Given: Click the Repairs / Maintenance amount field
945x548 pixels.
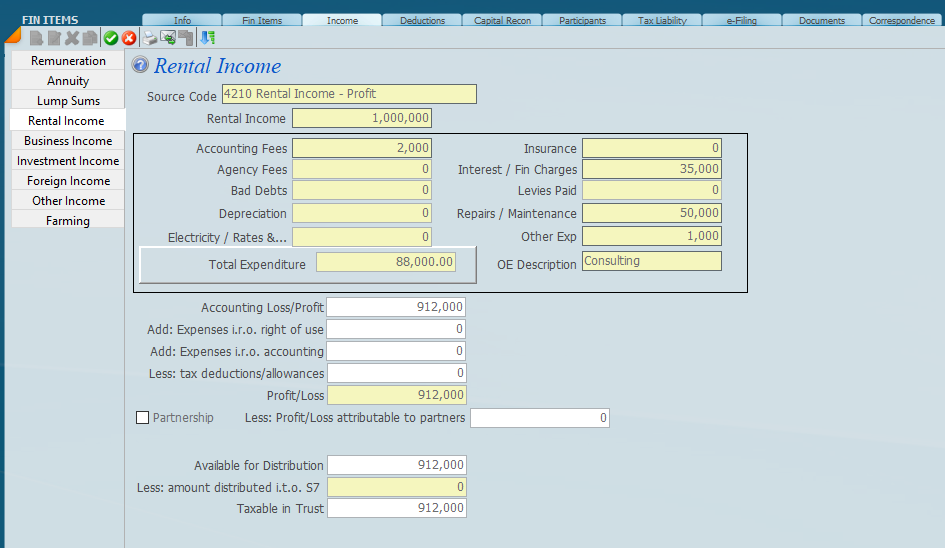Looking at the screenshot, I should (651, 213).
